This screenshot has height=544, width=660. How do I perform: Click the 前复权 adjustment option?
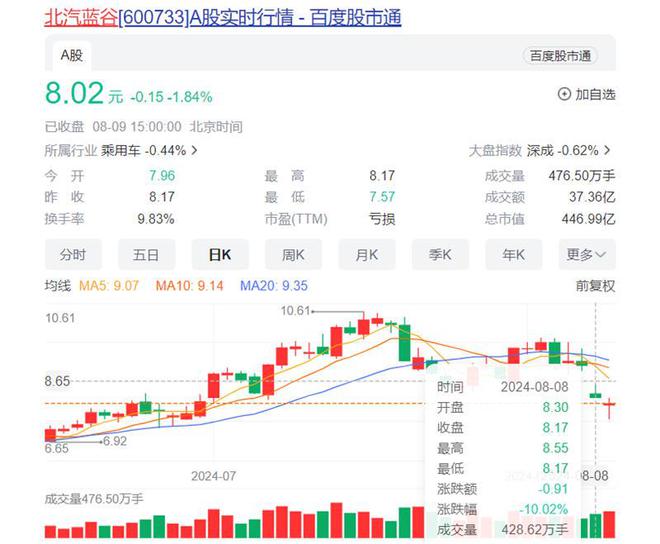tap(595, 286)
